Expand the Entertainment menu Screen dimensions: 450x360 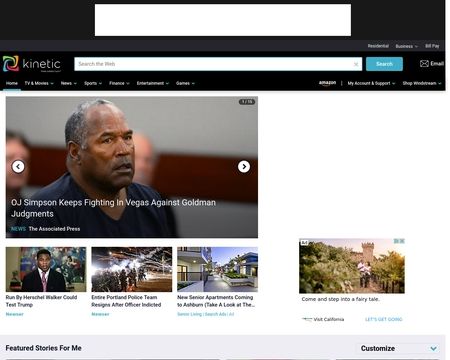tap(153, 83)
